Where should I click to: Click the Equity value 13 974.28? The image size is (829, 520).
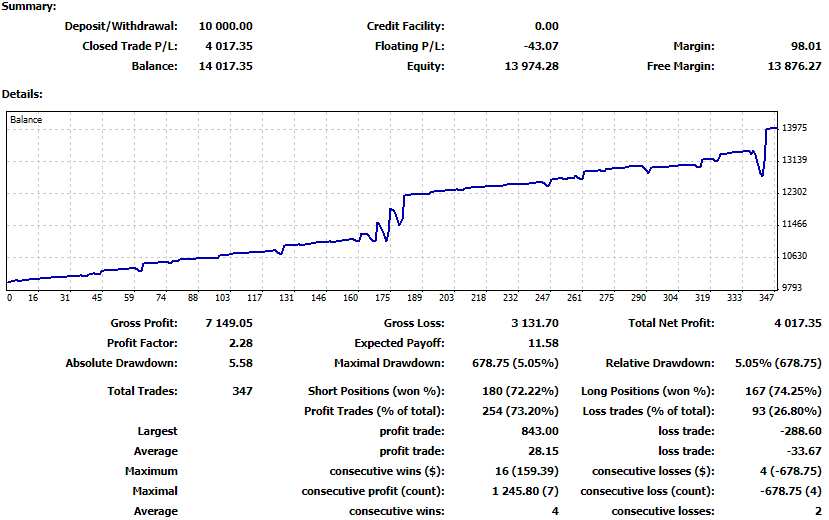(x=532, y=66)
